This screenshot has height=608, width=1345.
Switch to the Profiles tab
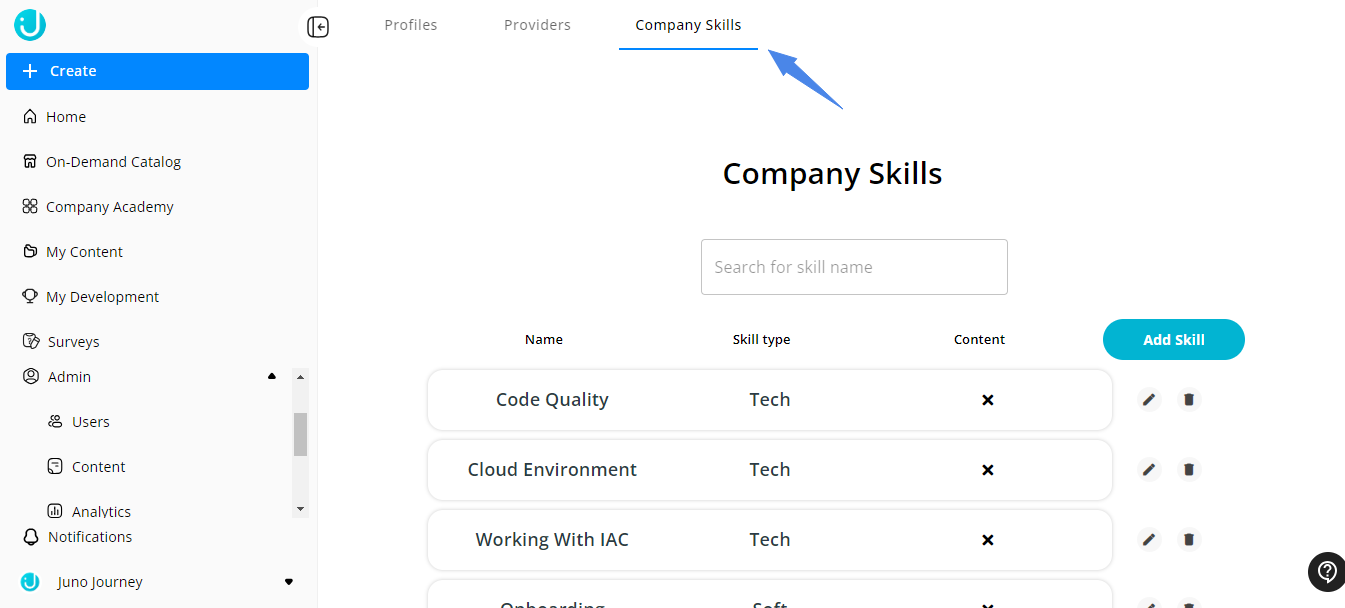[411, 25]
